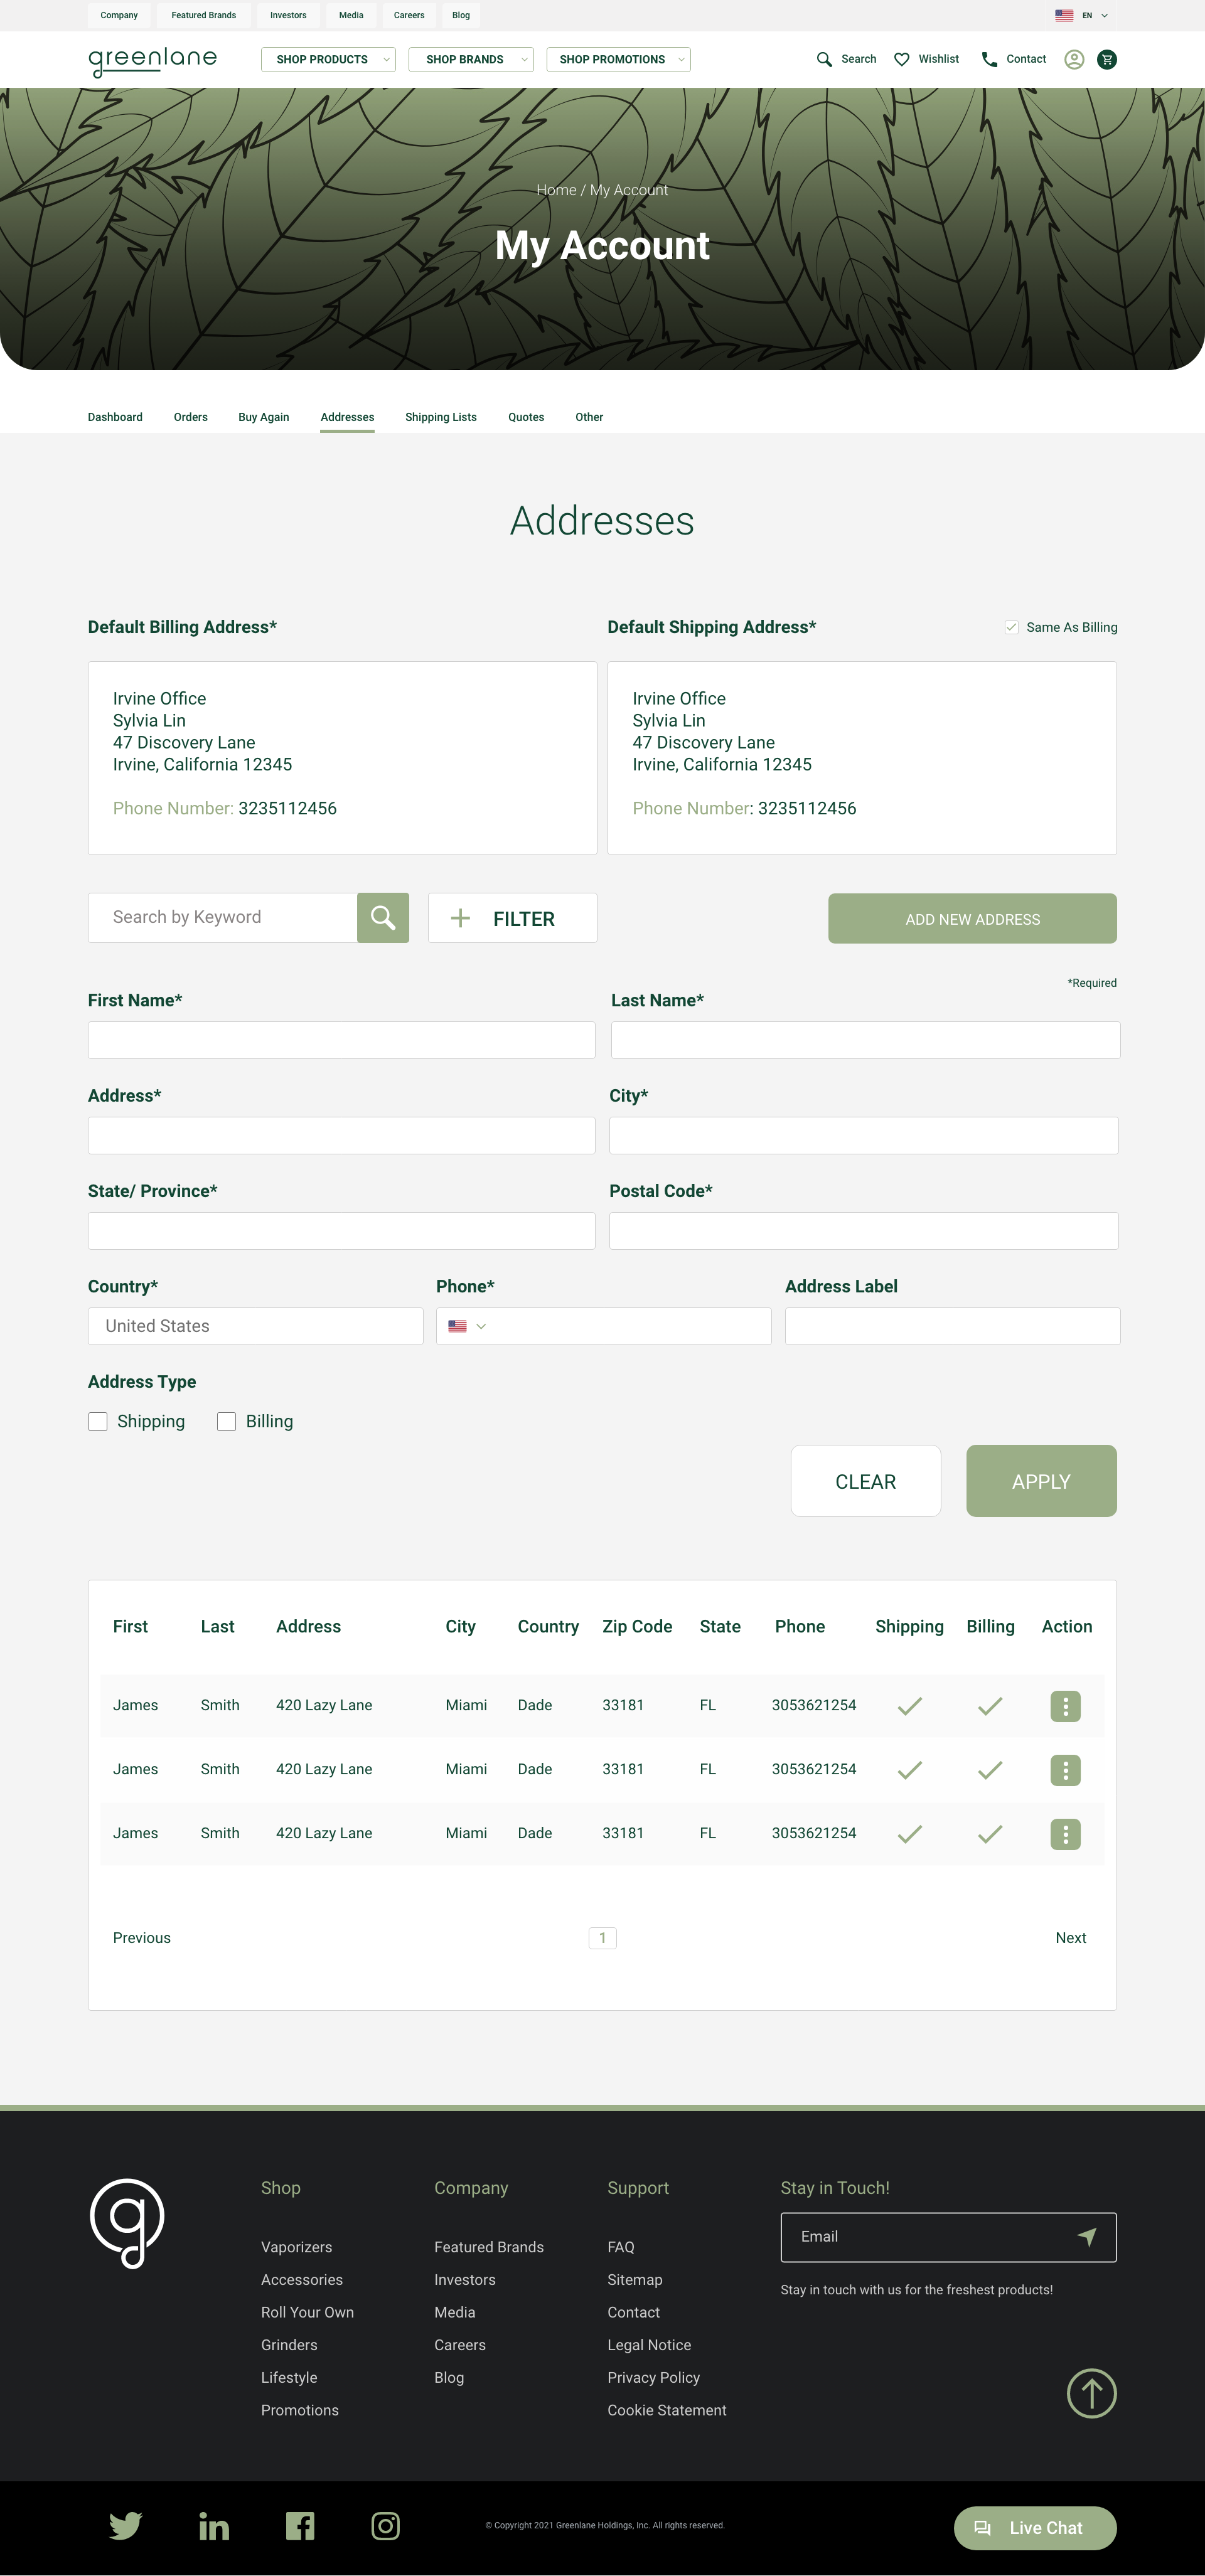Click the Address Label input field
This screenshot has height=2576, width=1205.
coord(952,1326)
